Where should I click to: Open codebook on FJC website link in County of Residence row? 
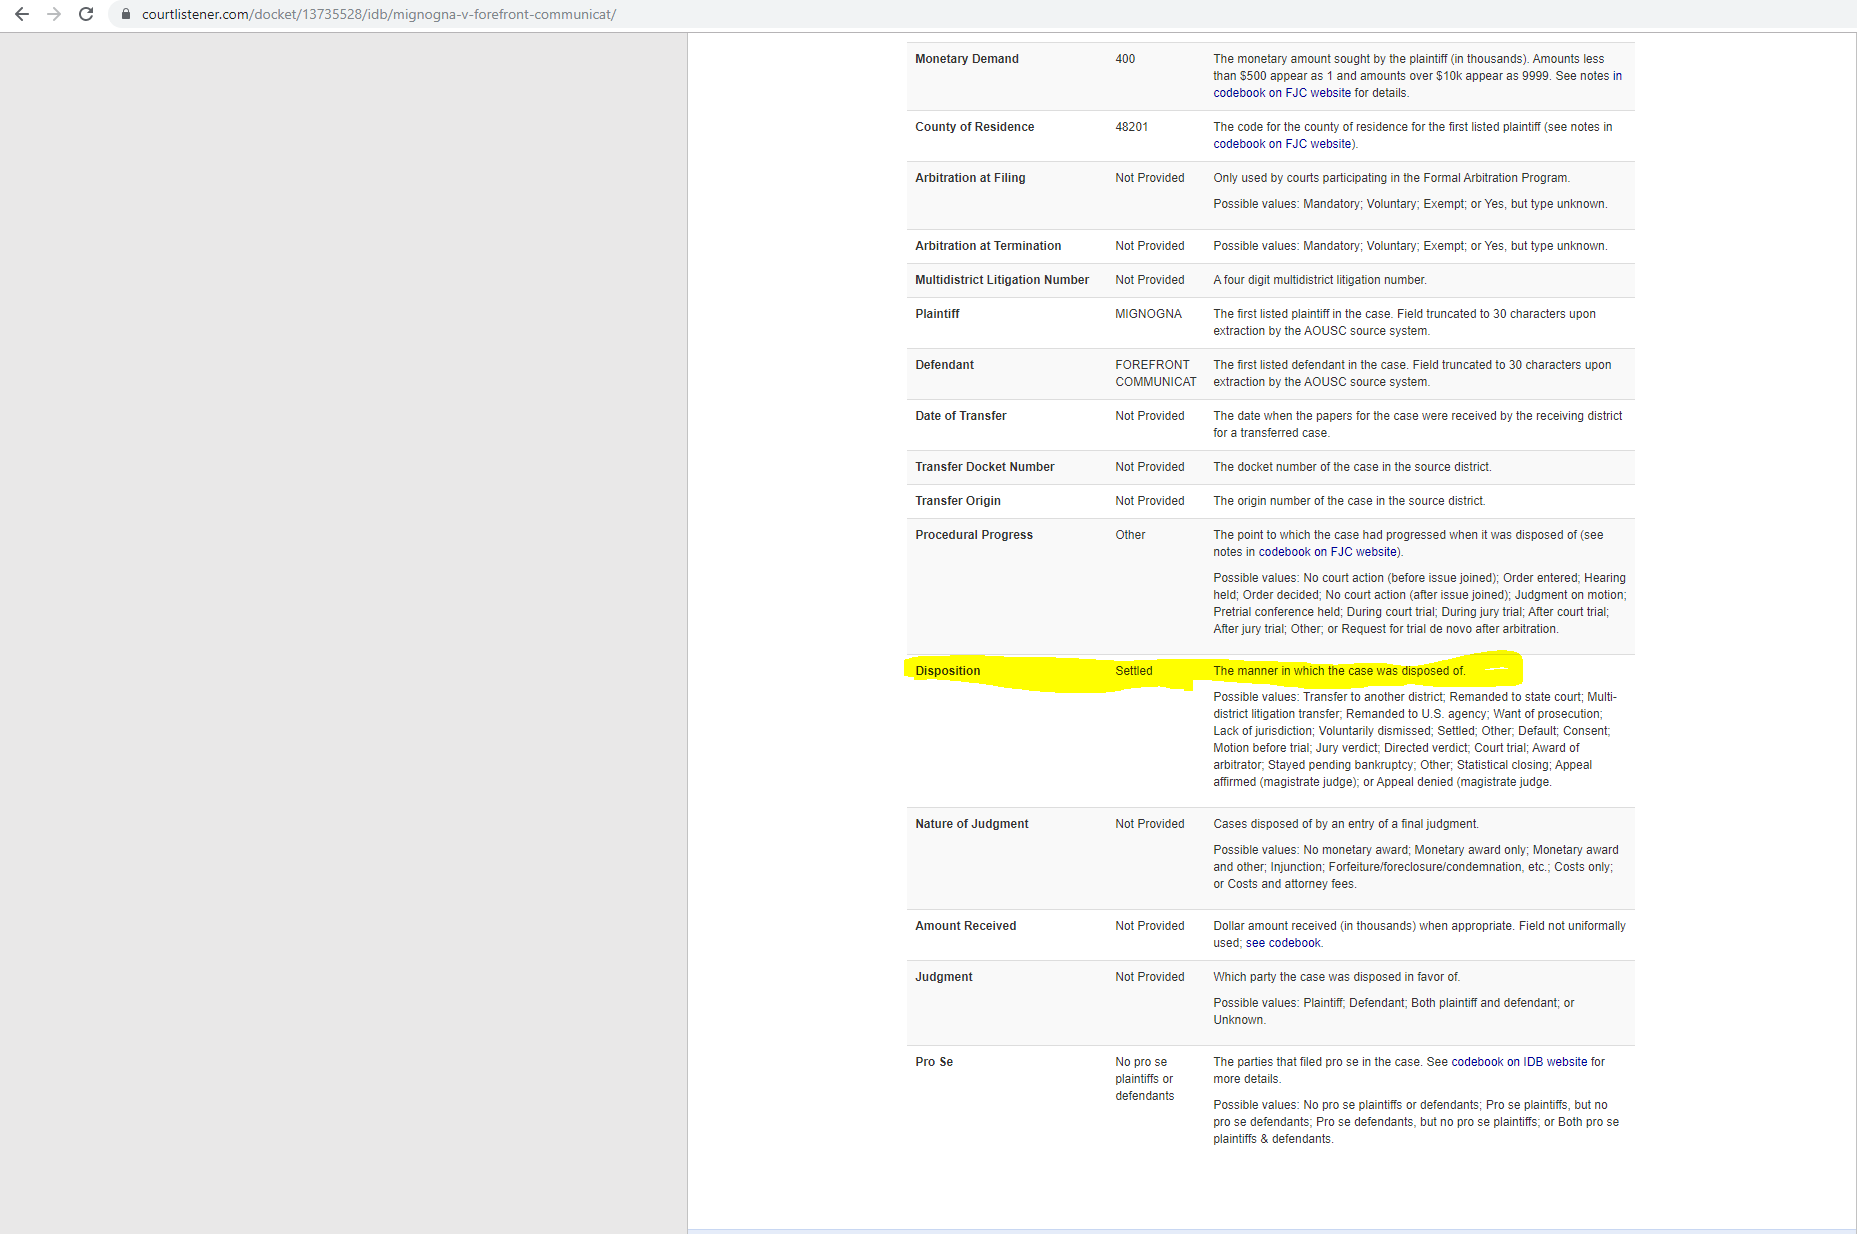[x=1282, y=144]
